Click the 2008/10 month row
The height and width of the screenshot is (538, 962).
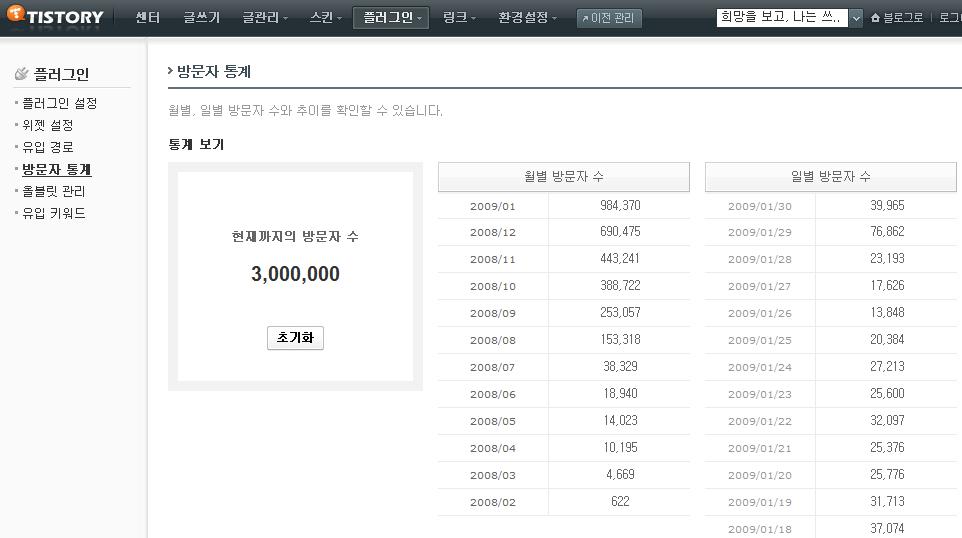coord(564,286)
